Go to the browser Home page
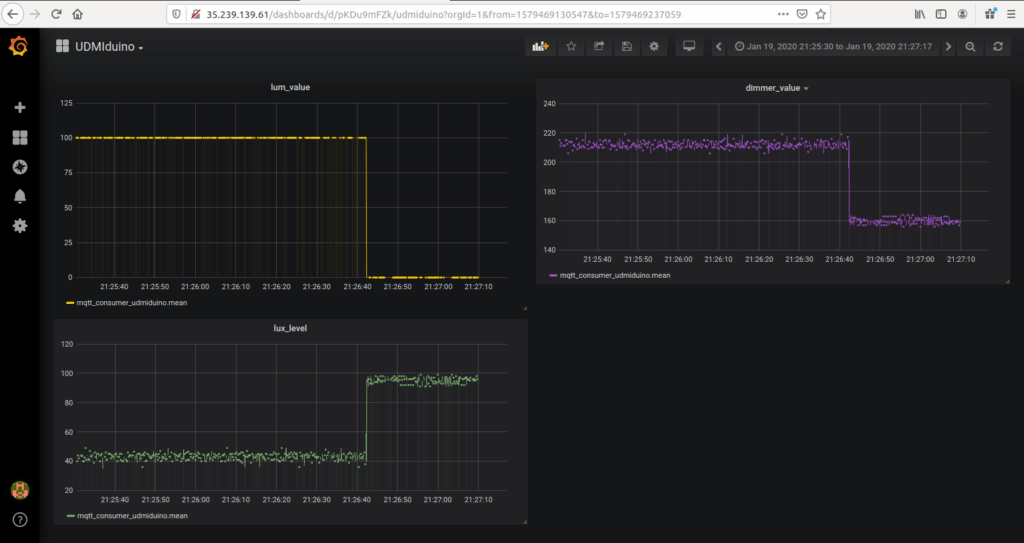The width and height of the screenshot is (1024, 543). 77,14
